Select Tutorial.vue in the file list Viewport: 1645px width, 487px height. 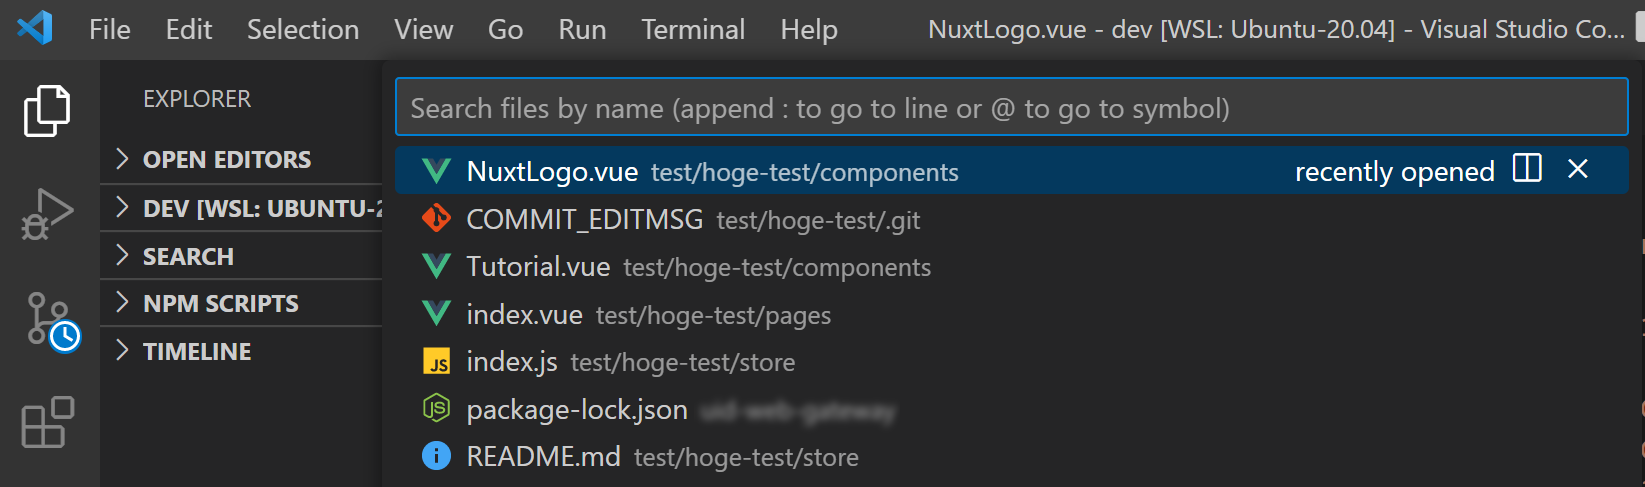pos(539,267)
